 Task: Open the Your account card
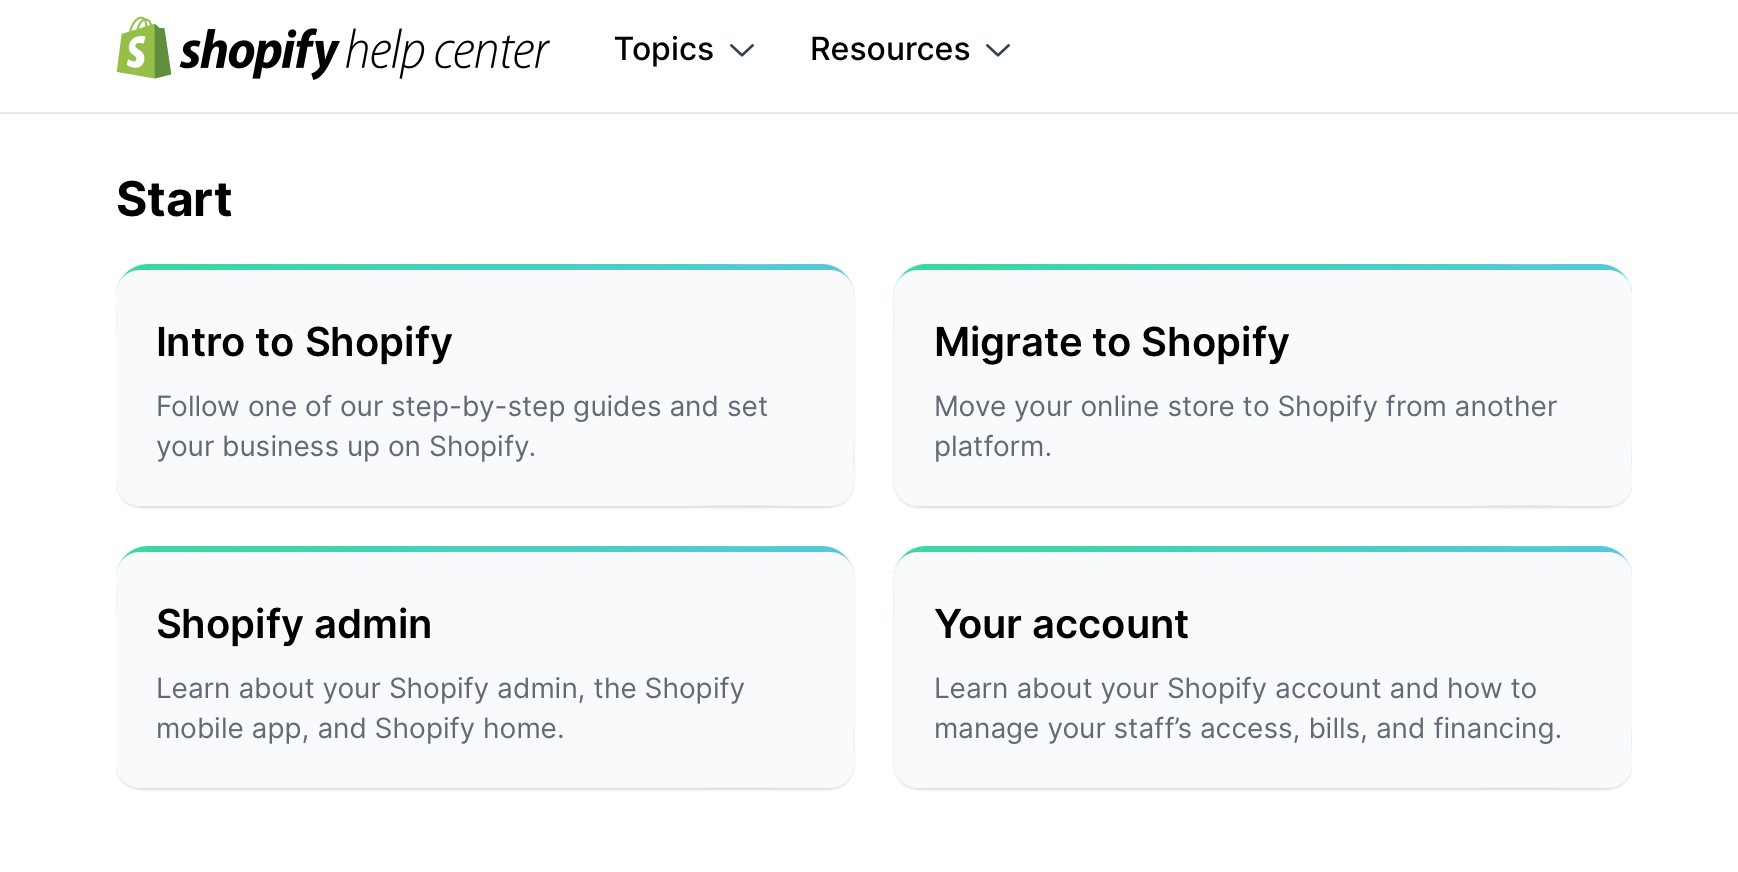pos(1263,668)
